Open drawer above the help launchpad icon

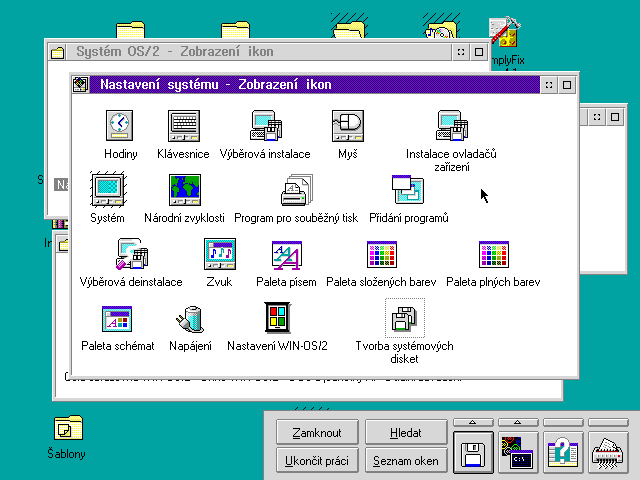562,422
